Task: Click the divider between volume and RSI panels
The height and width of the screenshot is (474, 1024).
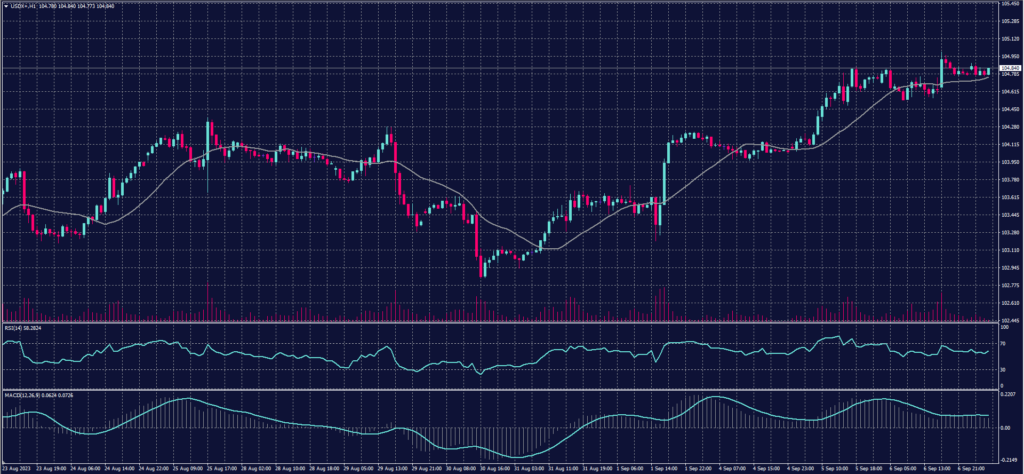Action: [500, 322]
